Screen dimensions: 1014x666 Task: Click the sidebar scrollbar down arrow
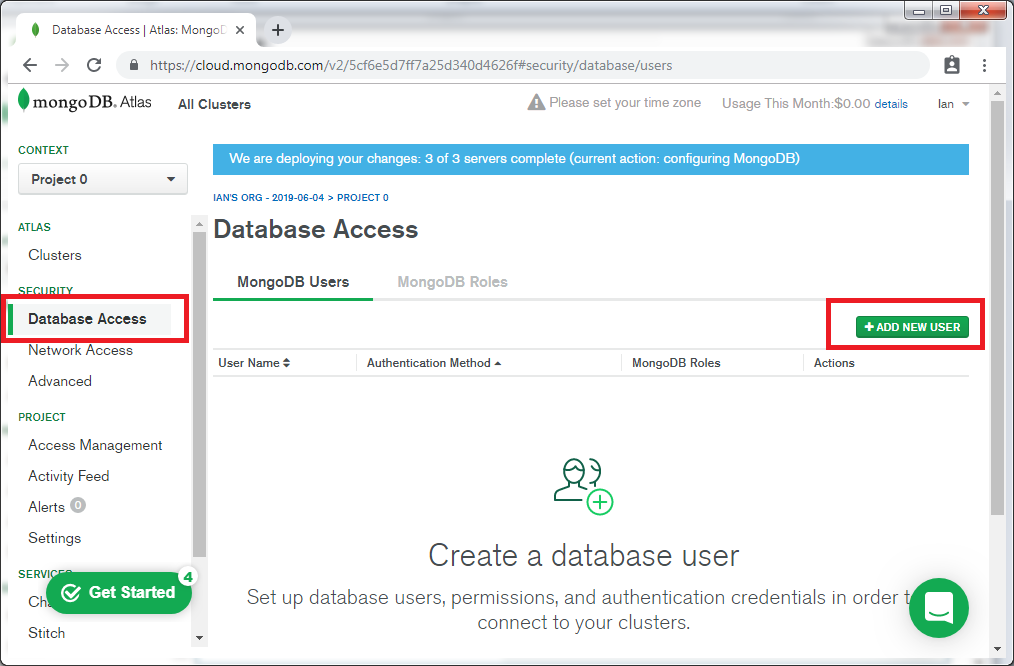point(199,638)
